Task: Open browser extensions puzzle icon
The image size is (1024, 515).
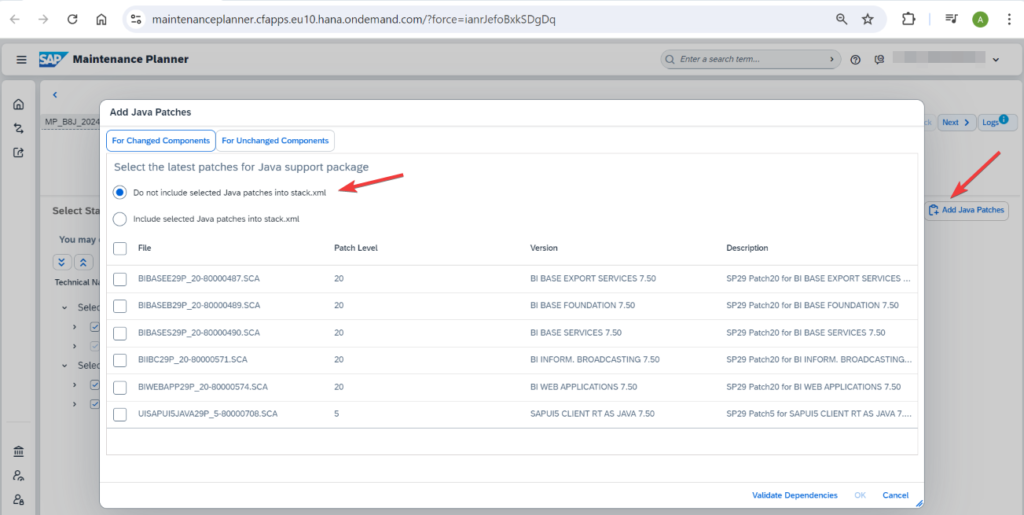Action: (x=908, y=20)
